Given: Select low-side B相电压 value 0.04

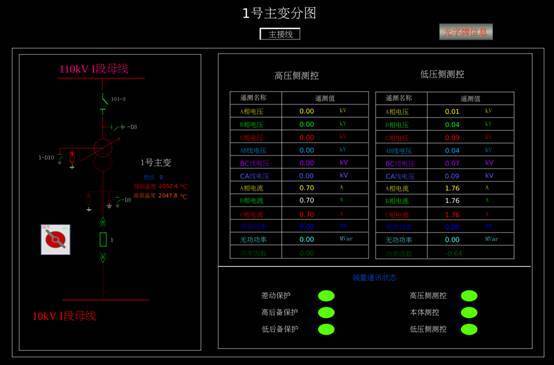Looking at the screenshot, I should pos(452,125).
